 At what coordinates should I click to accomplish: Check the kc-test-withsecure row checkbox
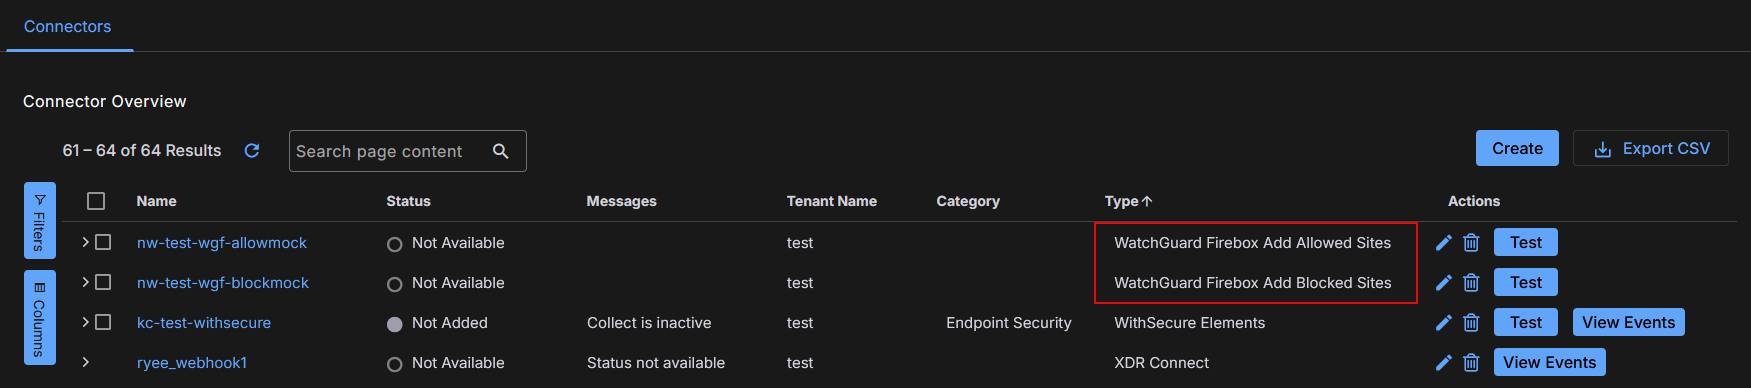coord(103,322)
